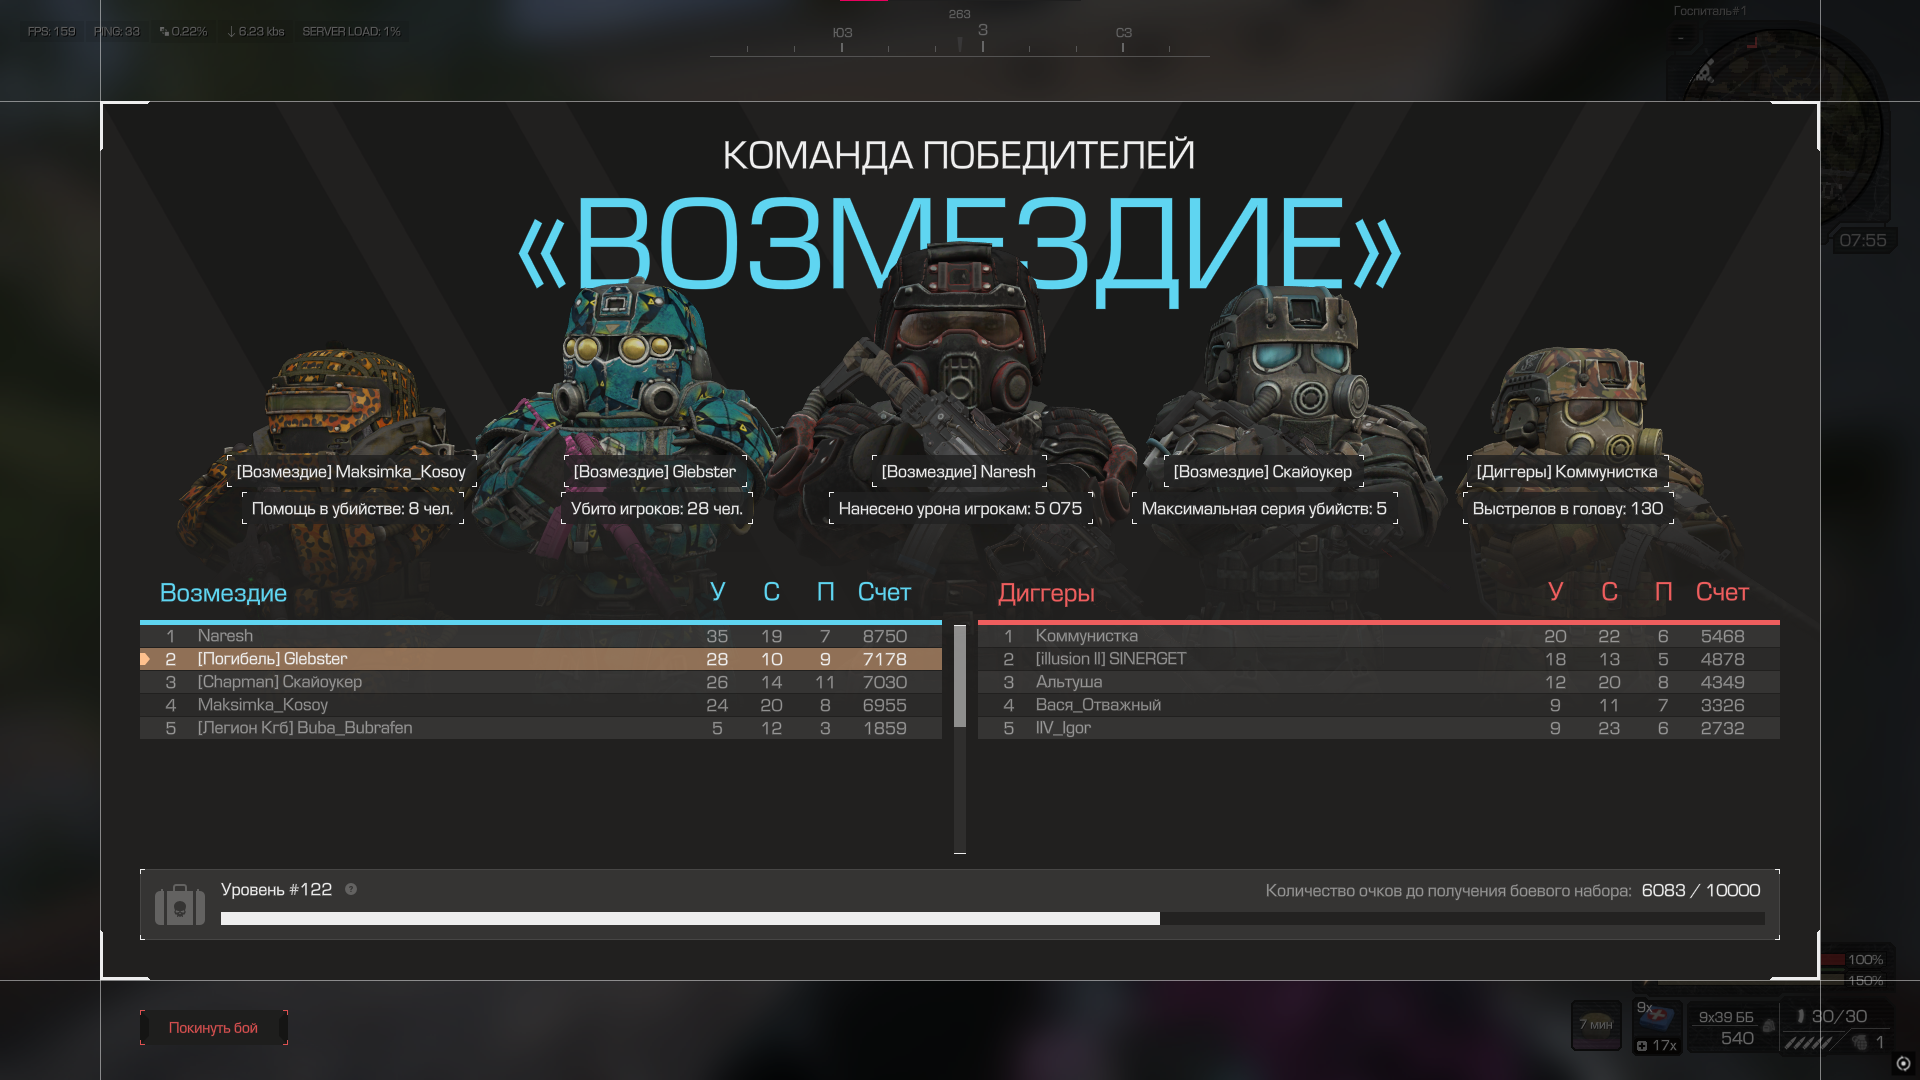Click the Покинуть бой button
The width and height of the screenshot is (1920, 1080).
213,1027
